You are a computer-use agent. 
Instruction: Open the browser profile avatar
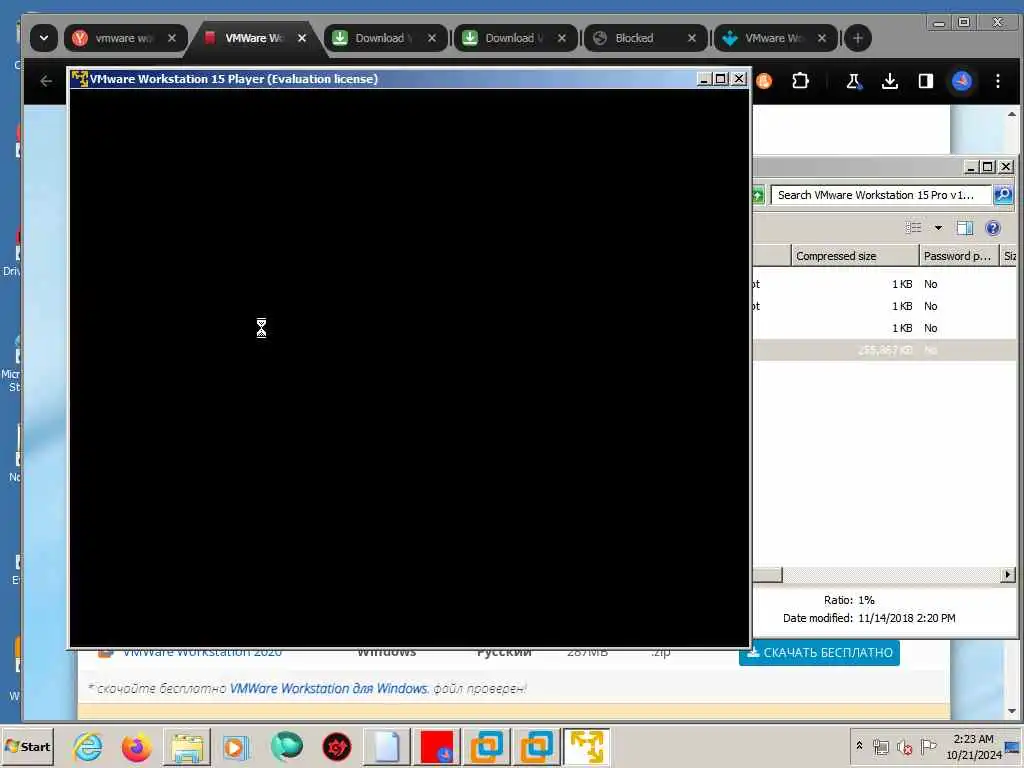(962, 81)
